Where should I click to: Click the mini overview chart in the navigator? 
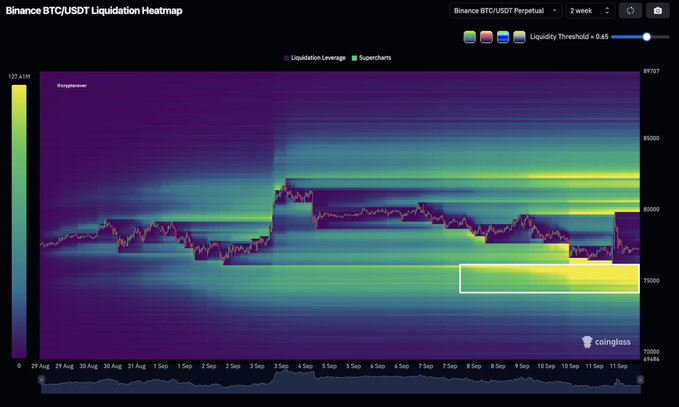tap(341, 382)
